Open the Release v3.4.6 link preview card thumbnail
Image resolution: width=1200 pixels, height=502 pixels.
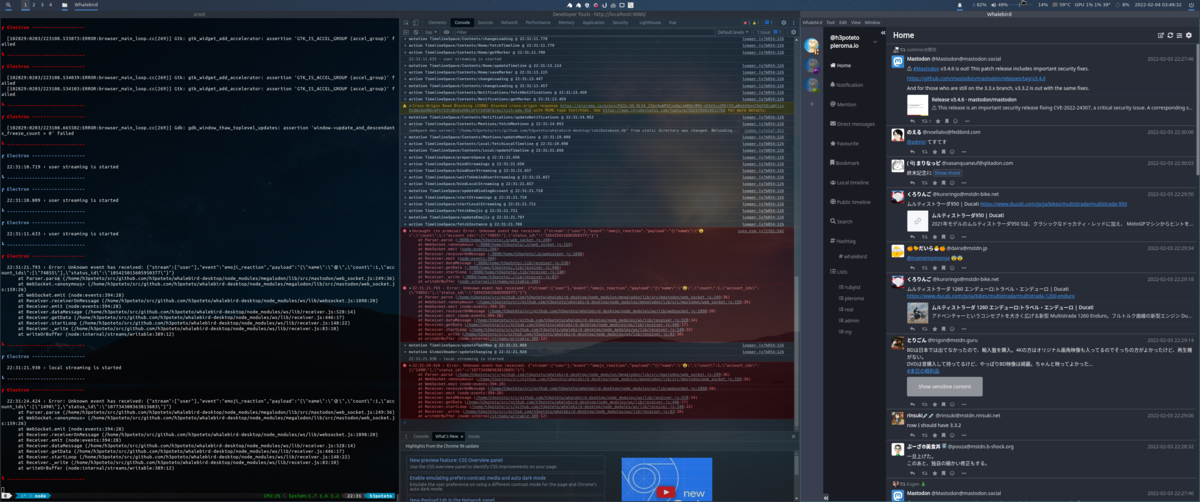(917, 106)
